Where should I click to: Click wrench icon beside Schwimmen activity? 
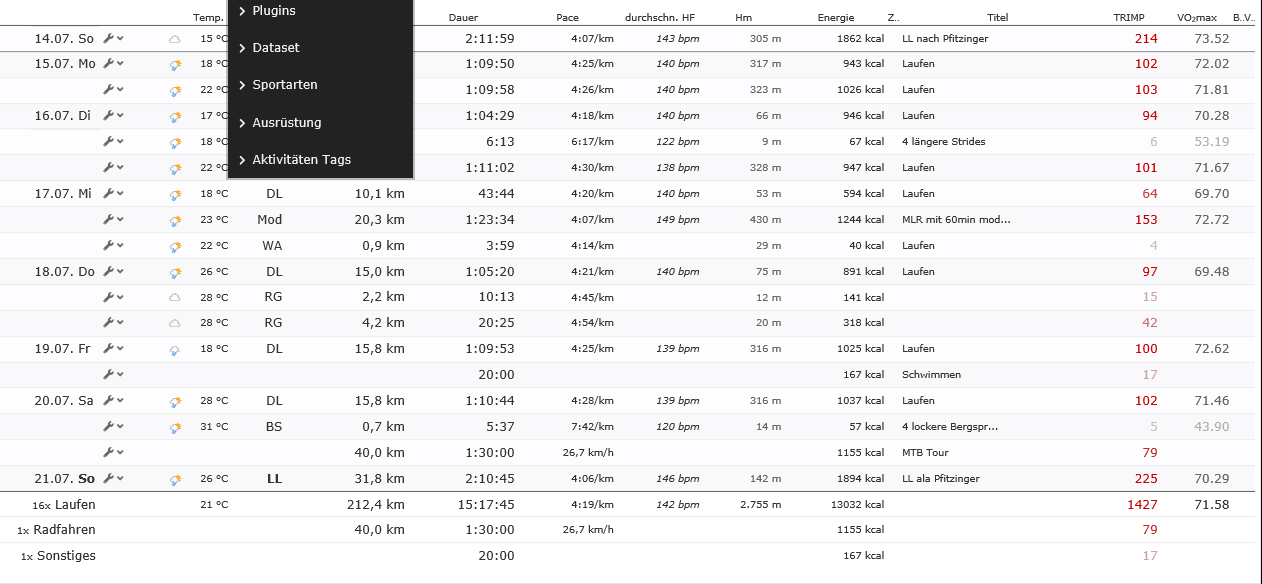tap(109, 374)
